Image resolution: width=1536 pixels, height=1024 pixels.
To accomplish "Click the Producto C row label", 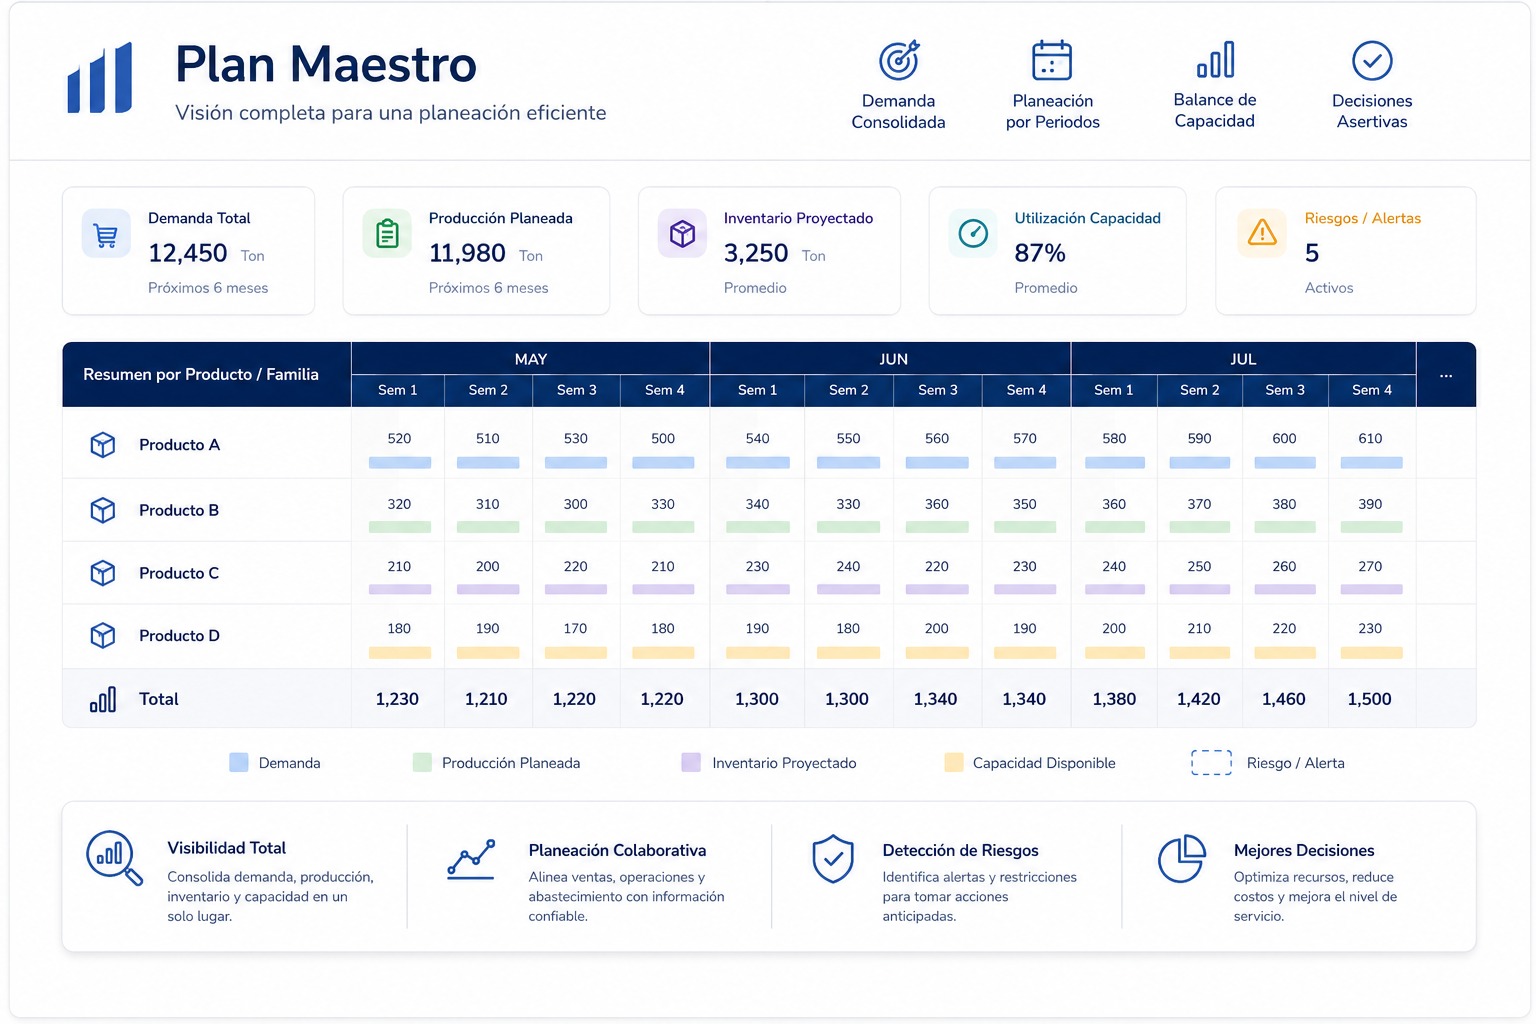I will click(x=179, y=573).
